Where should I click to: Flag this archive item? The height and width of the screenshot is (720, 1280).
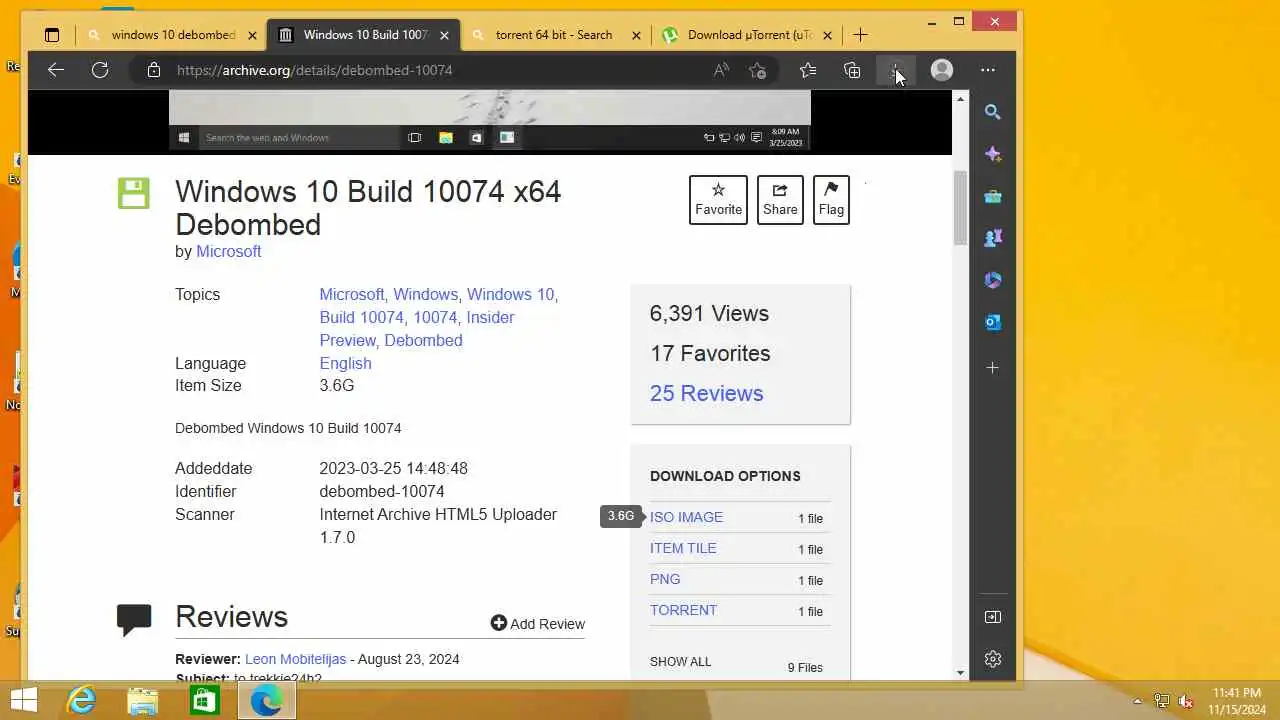coord(831,200)
